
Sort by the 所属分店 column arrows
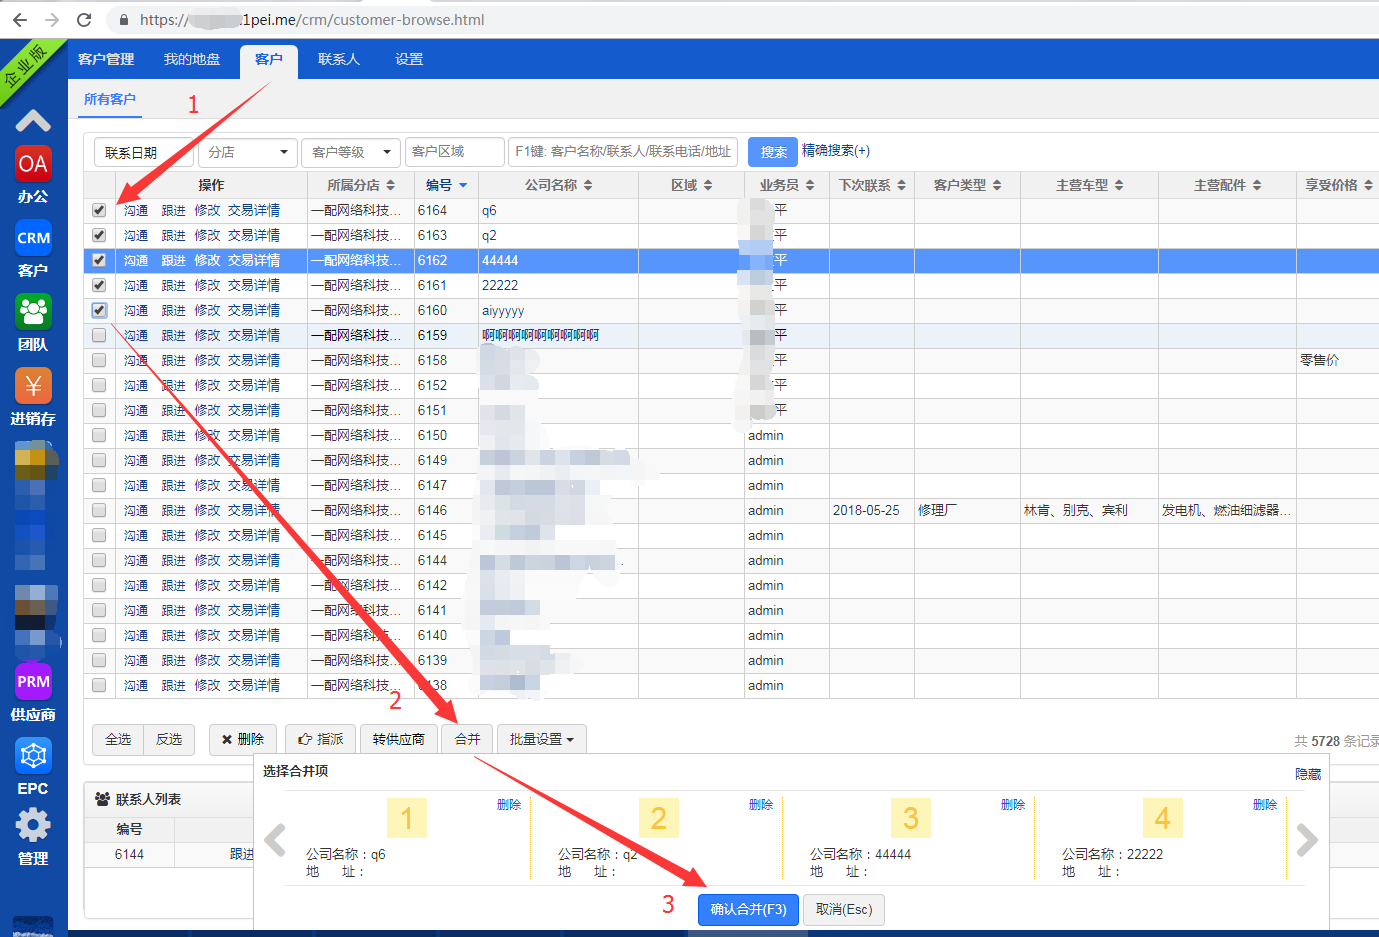coord(391,185)
